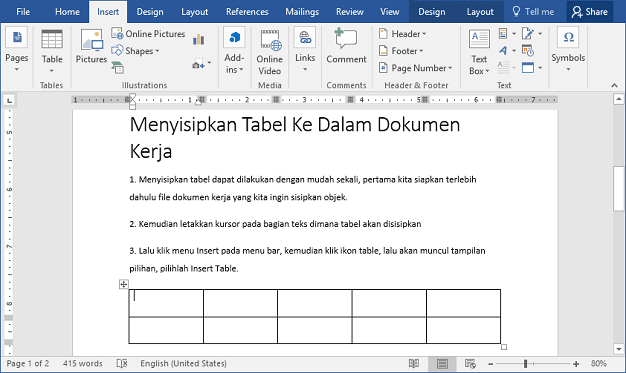Screen dimensions: 626x373
Task: Click the Object insert icon
Action: (528, 67)
